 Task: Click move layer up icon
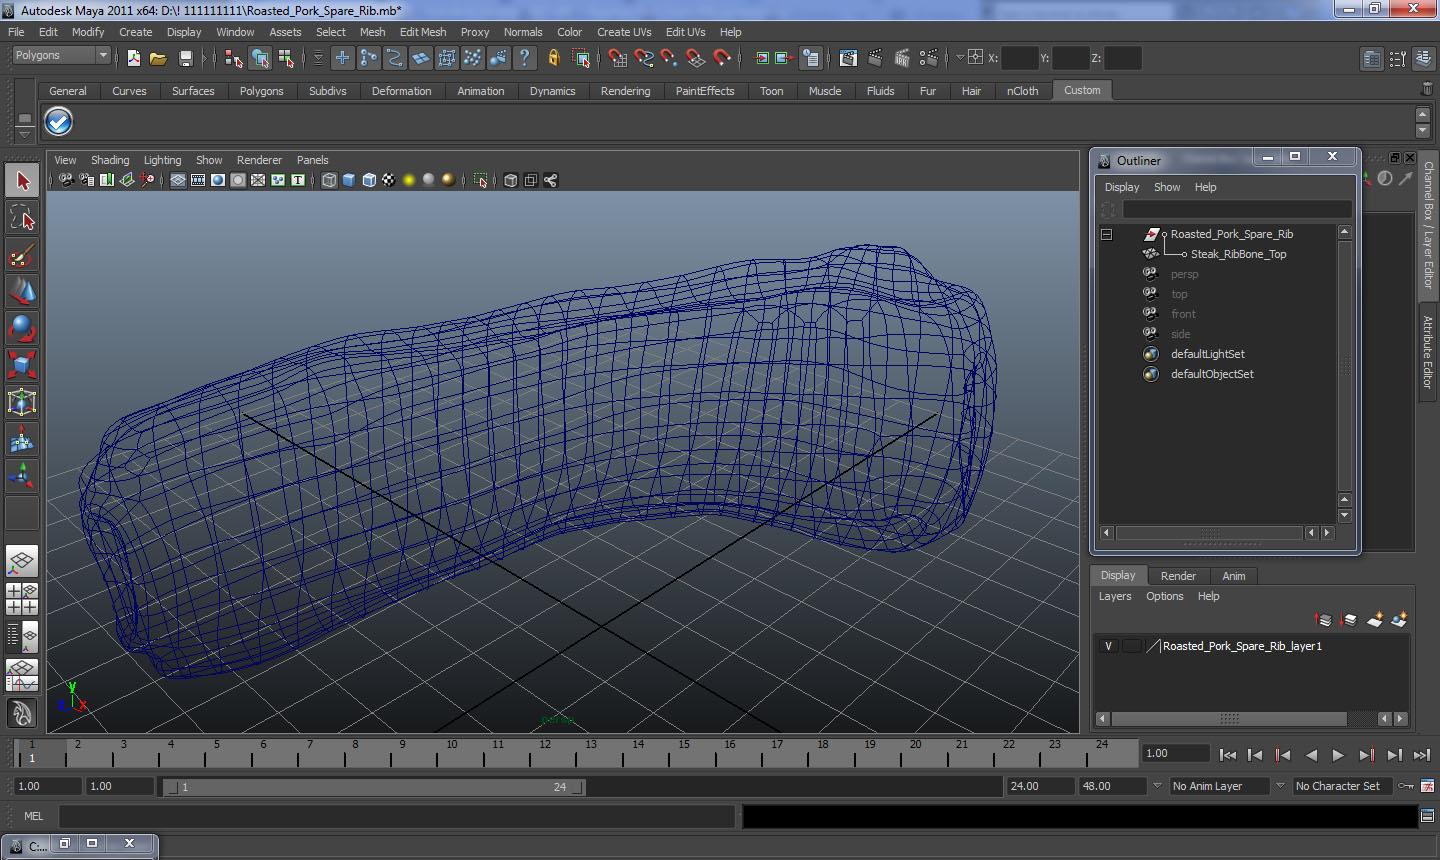[1323, 620]
